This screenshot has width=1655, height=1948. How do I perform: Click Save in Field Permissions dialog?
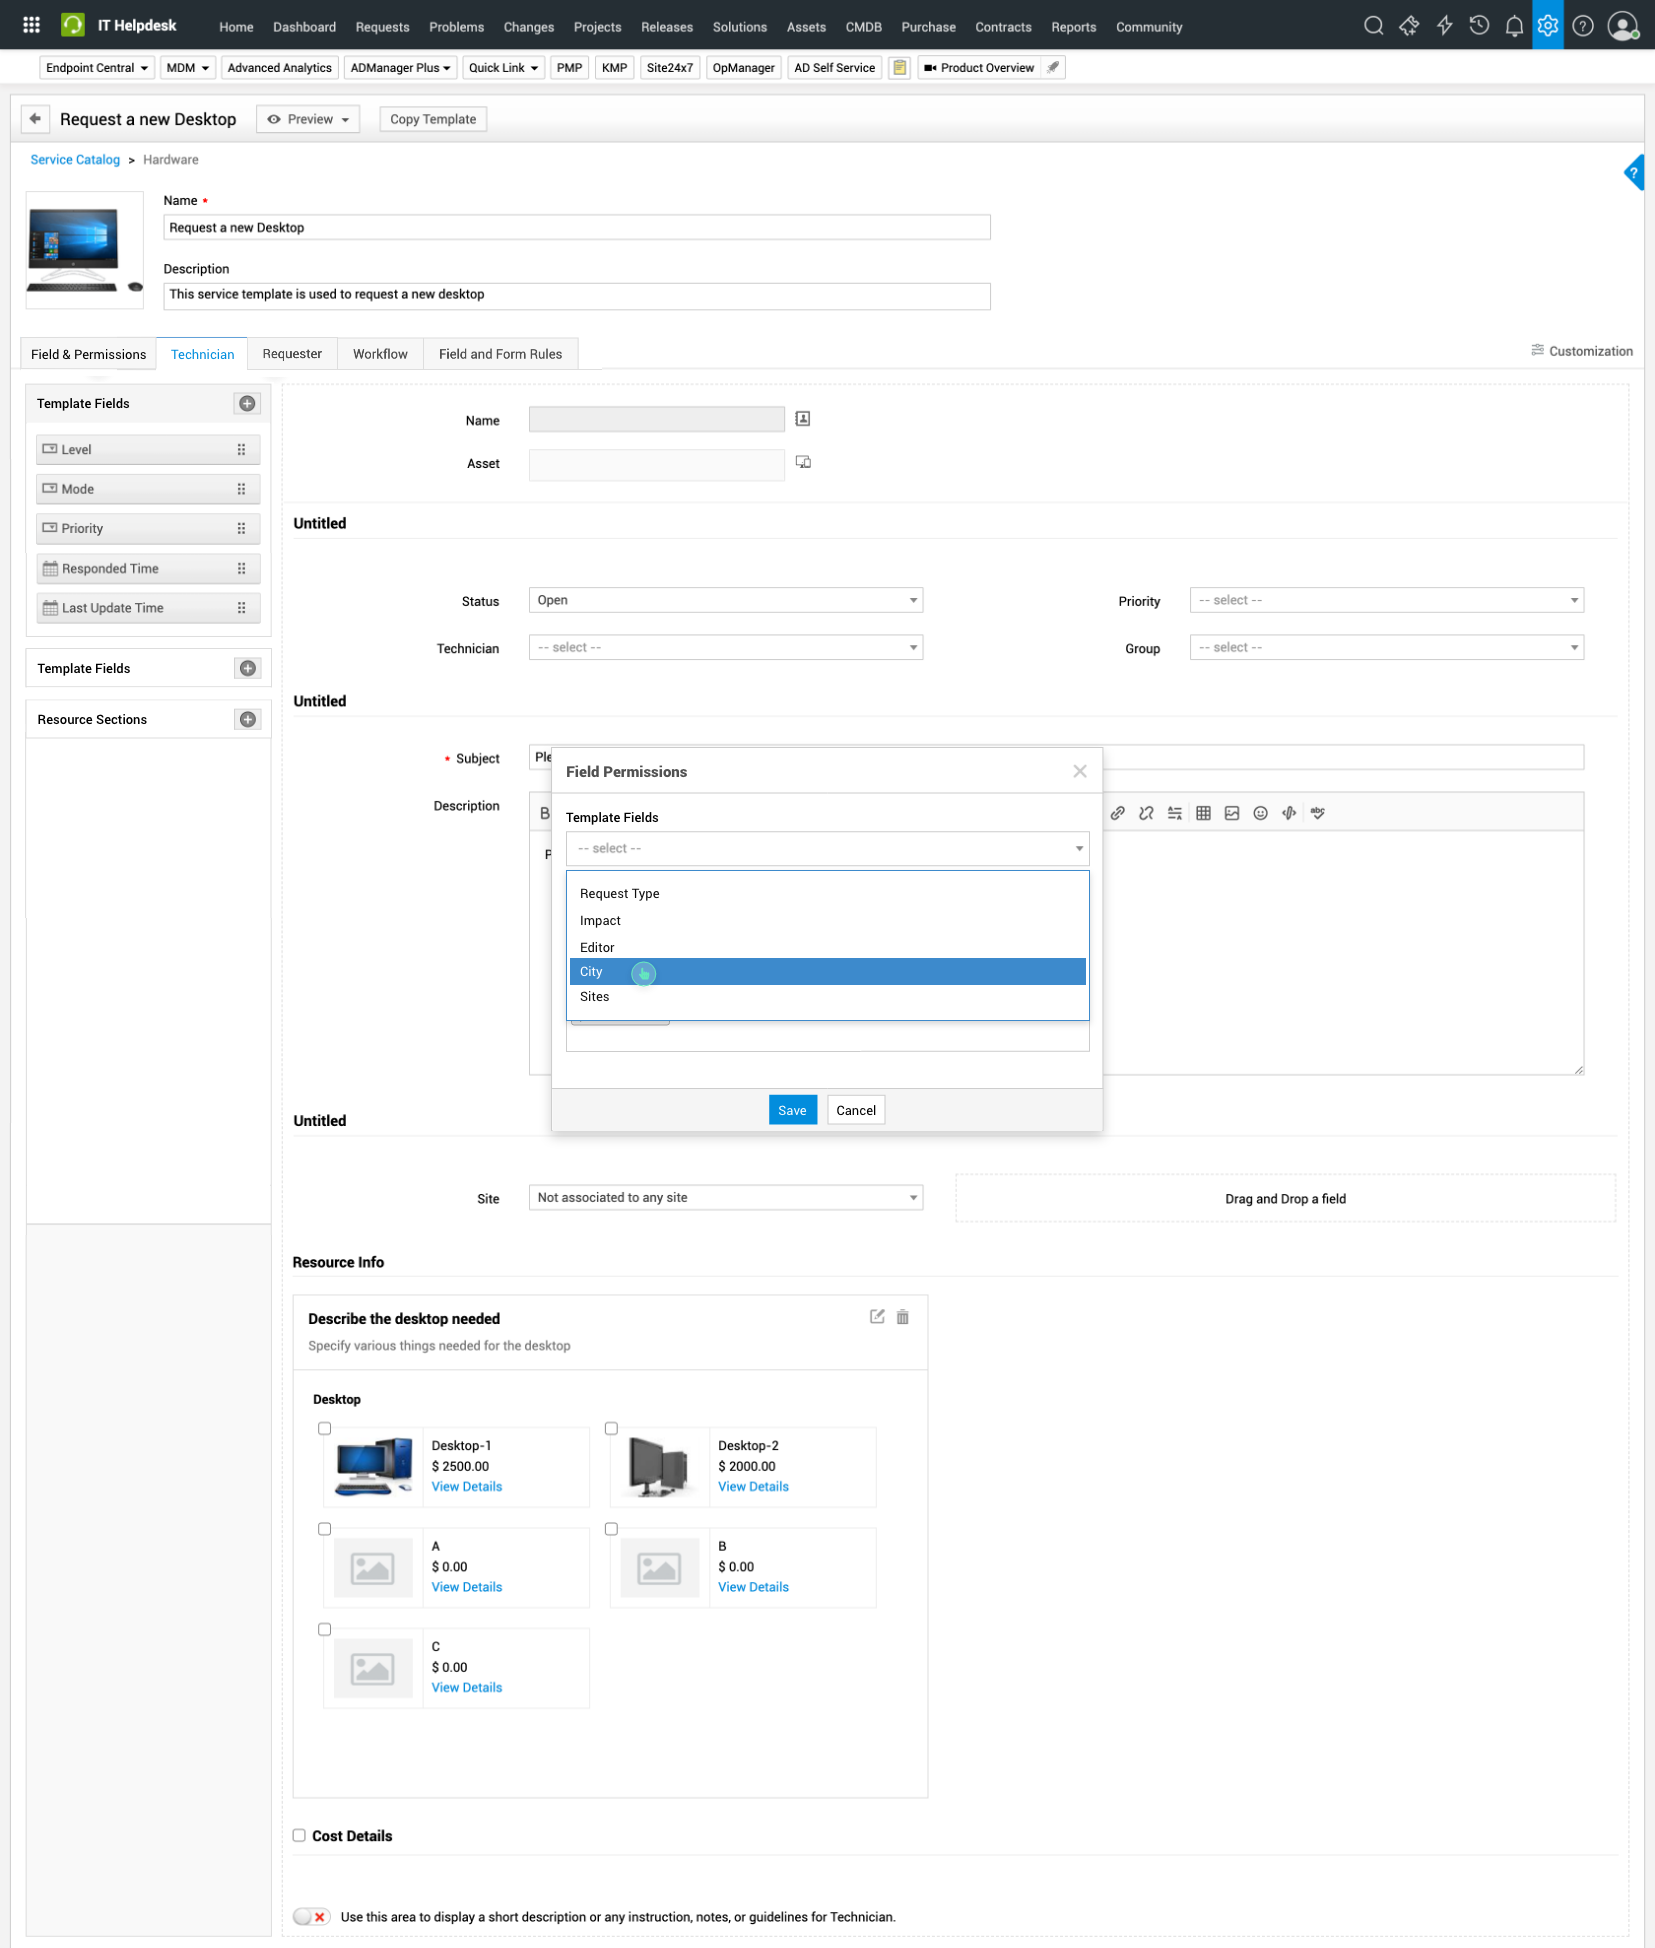pyautogui.click(x=792, y=1110)
